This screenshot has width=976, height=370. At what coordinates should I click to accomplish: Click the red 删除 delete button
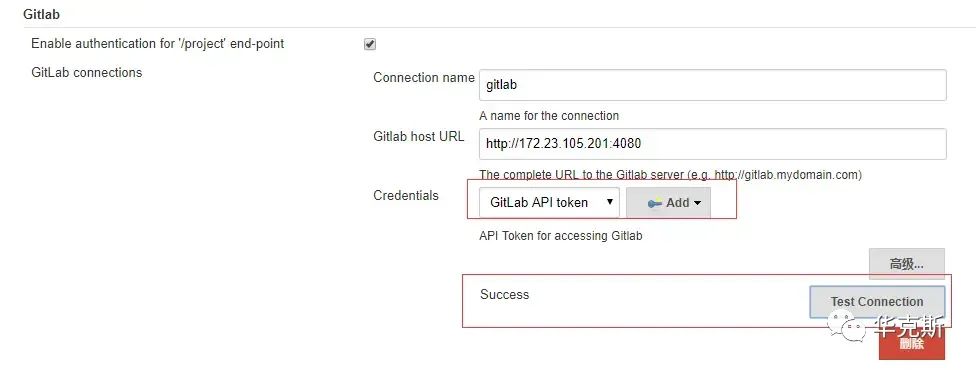[x=911, y=343]
